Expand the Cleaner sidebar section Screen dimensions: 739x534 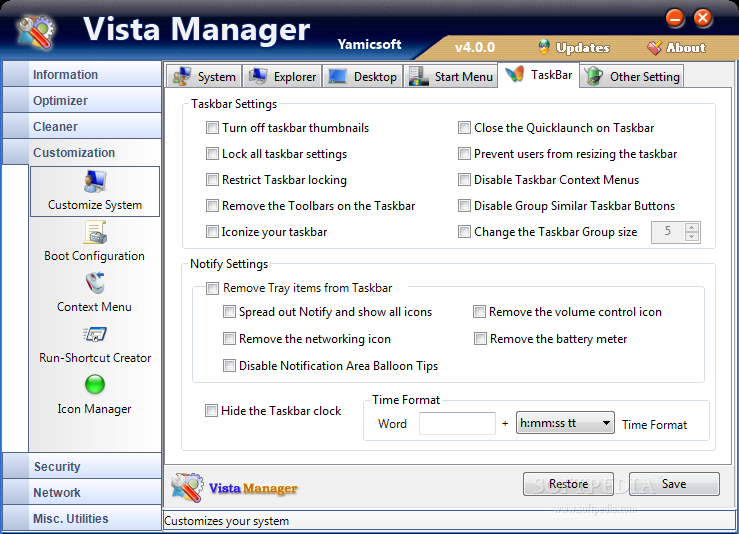[82, 126]
